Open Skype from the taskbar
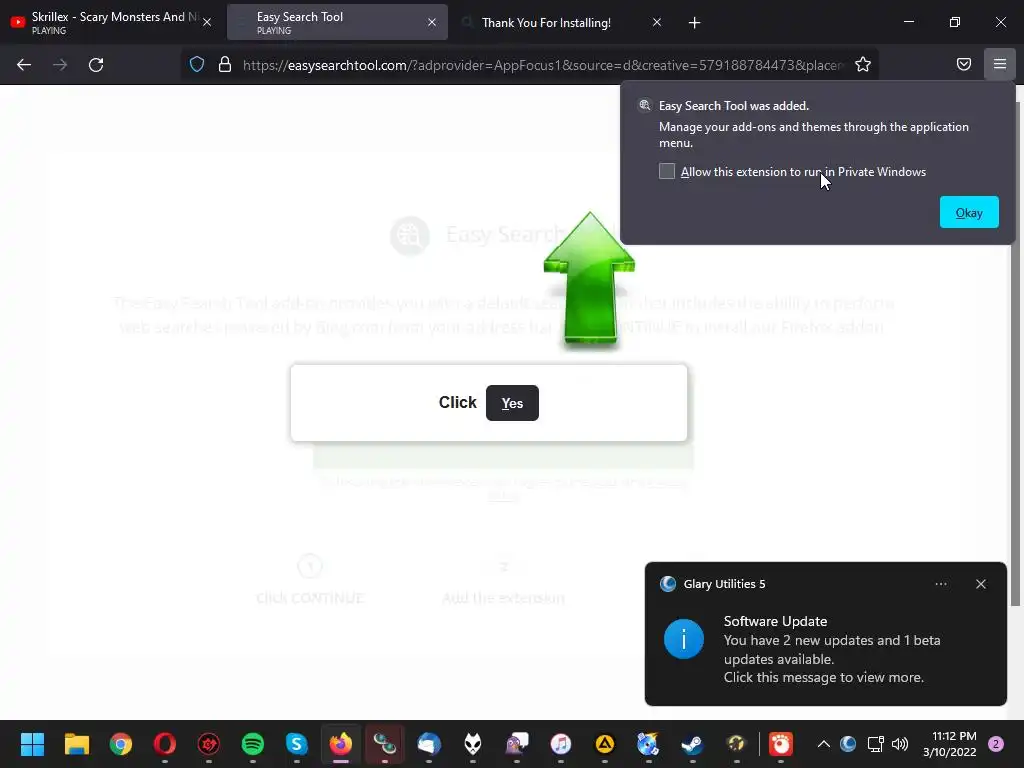The height and width of the screenshot is (768, 1024). click(x=296, y=744)
